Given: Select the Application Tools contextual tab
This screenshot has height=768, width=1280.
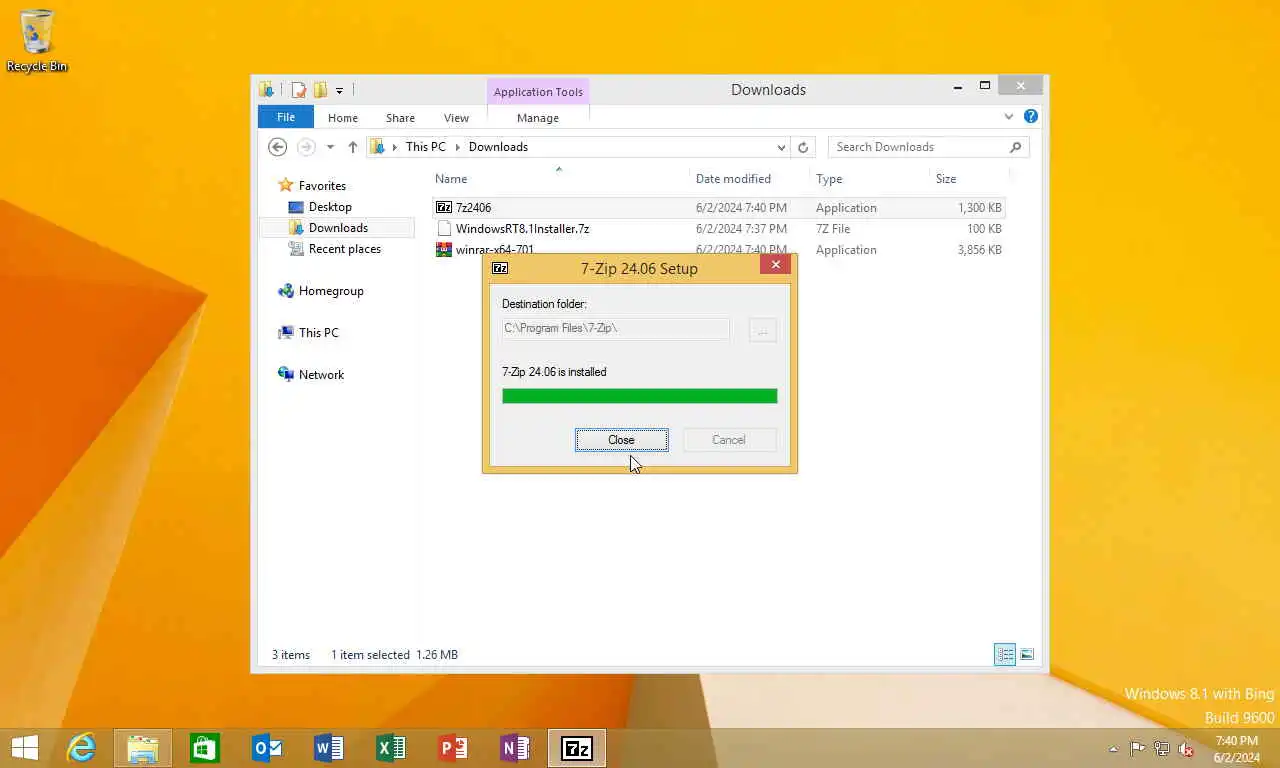Looking at the screenshot, I should 538,92.
